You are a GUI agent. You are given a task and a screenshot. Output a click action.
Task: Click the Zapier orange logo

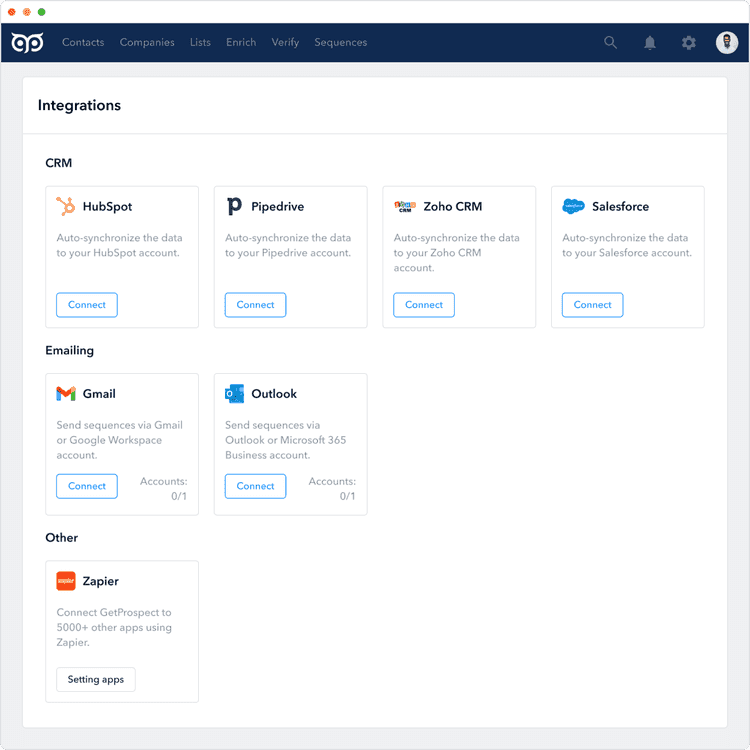coord(66,581)
